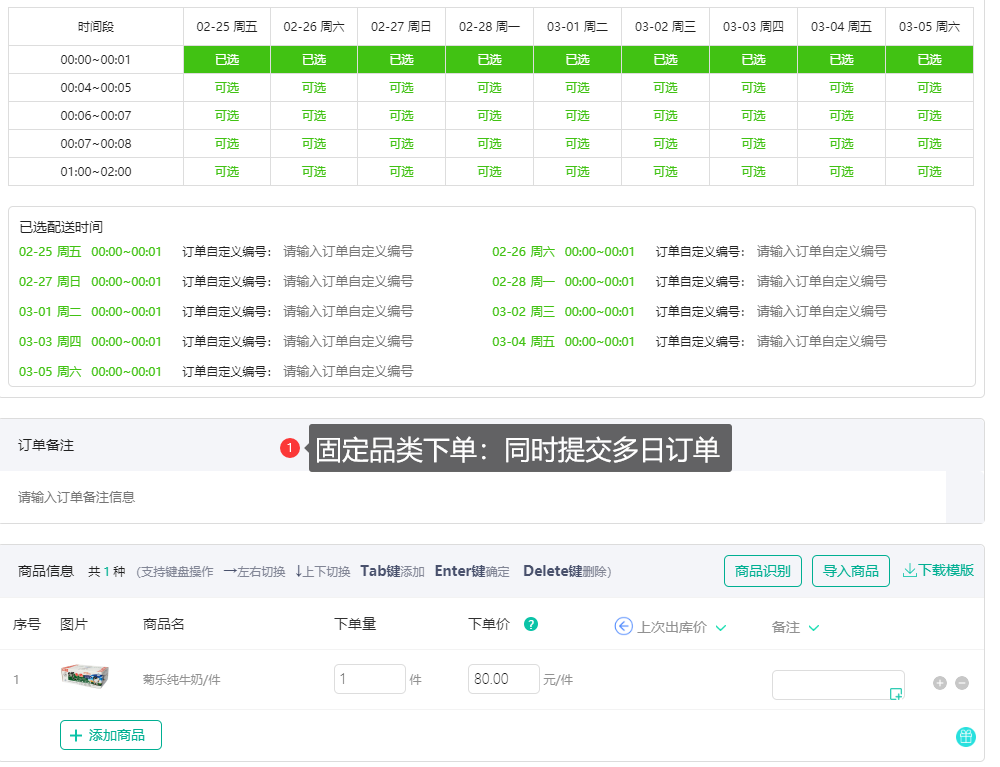Open the 上次出库价 dropdown
This screenshot has height=767, width=1000.
(720, 626)
